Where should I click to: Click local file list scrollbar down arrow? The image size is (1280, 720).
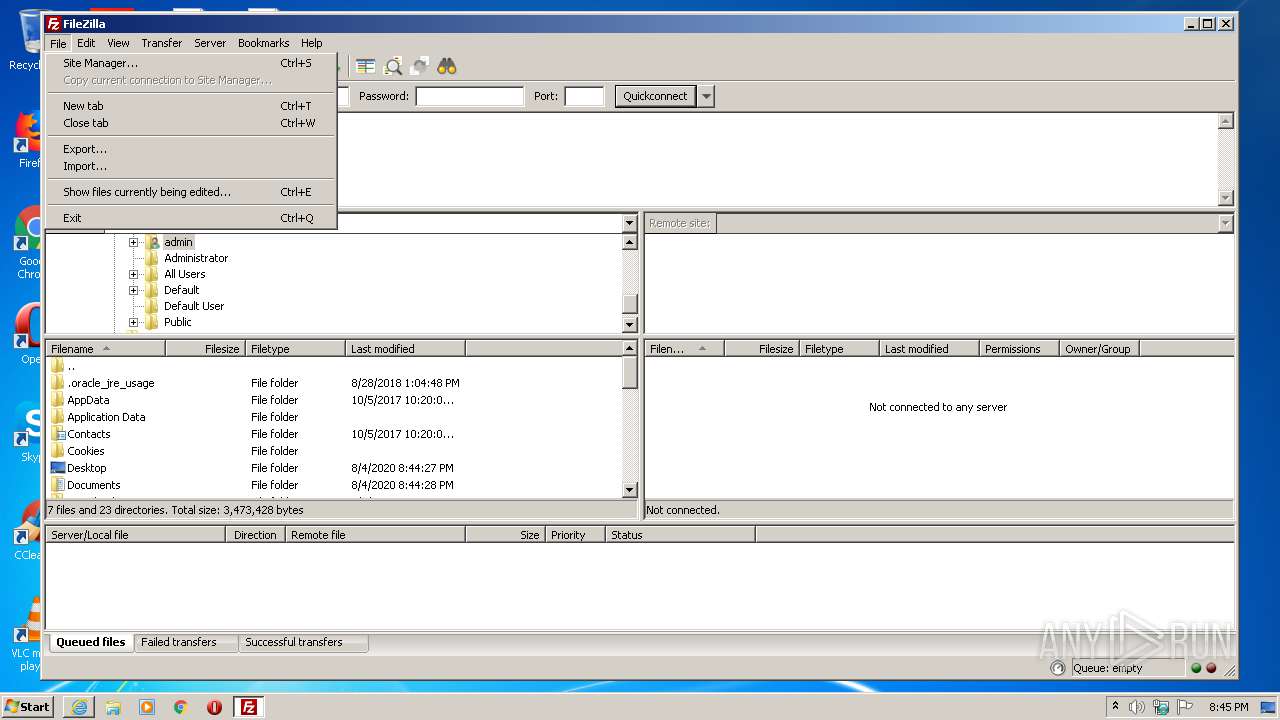630,490
